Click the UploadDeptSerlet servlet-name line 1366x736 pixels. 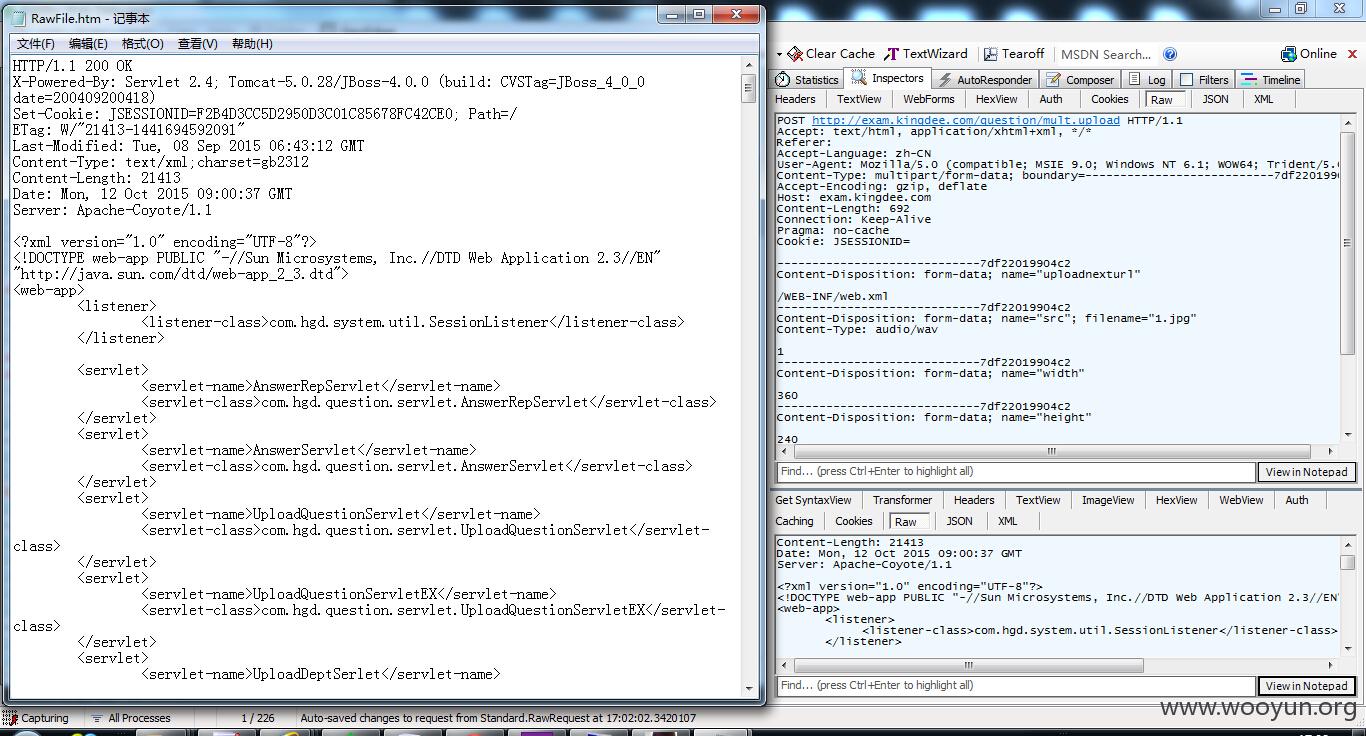(x=320, y=674)
